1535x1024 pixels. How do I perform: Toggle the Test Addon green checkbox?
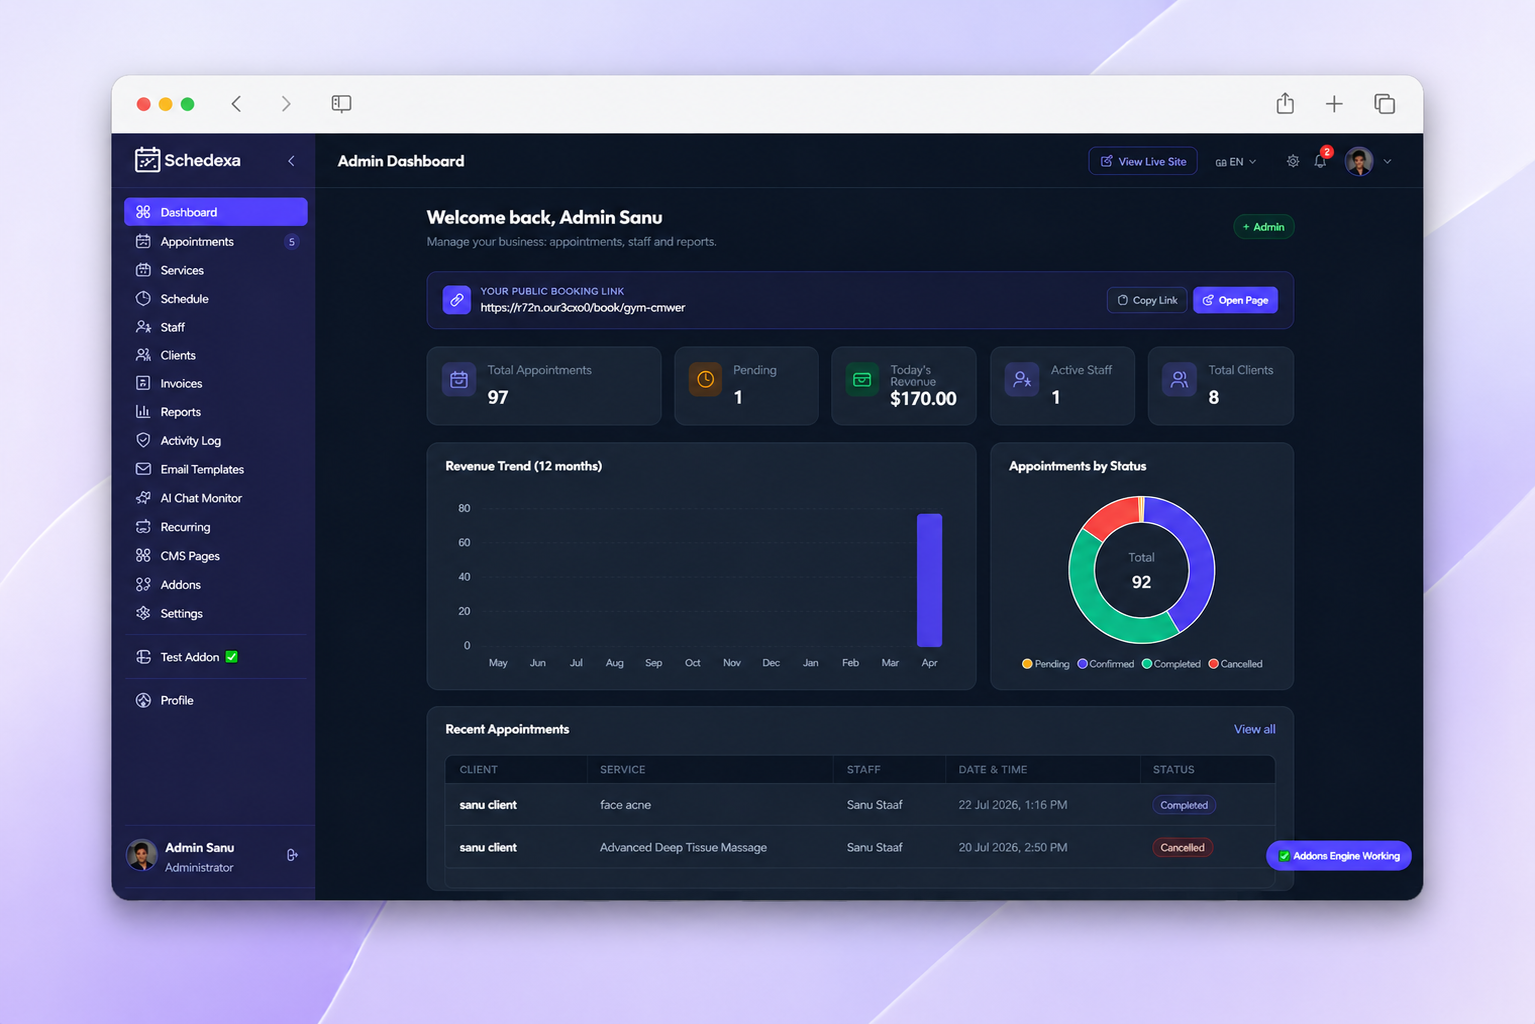point(232,657)
